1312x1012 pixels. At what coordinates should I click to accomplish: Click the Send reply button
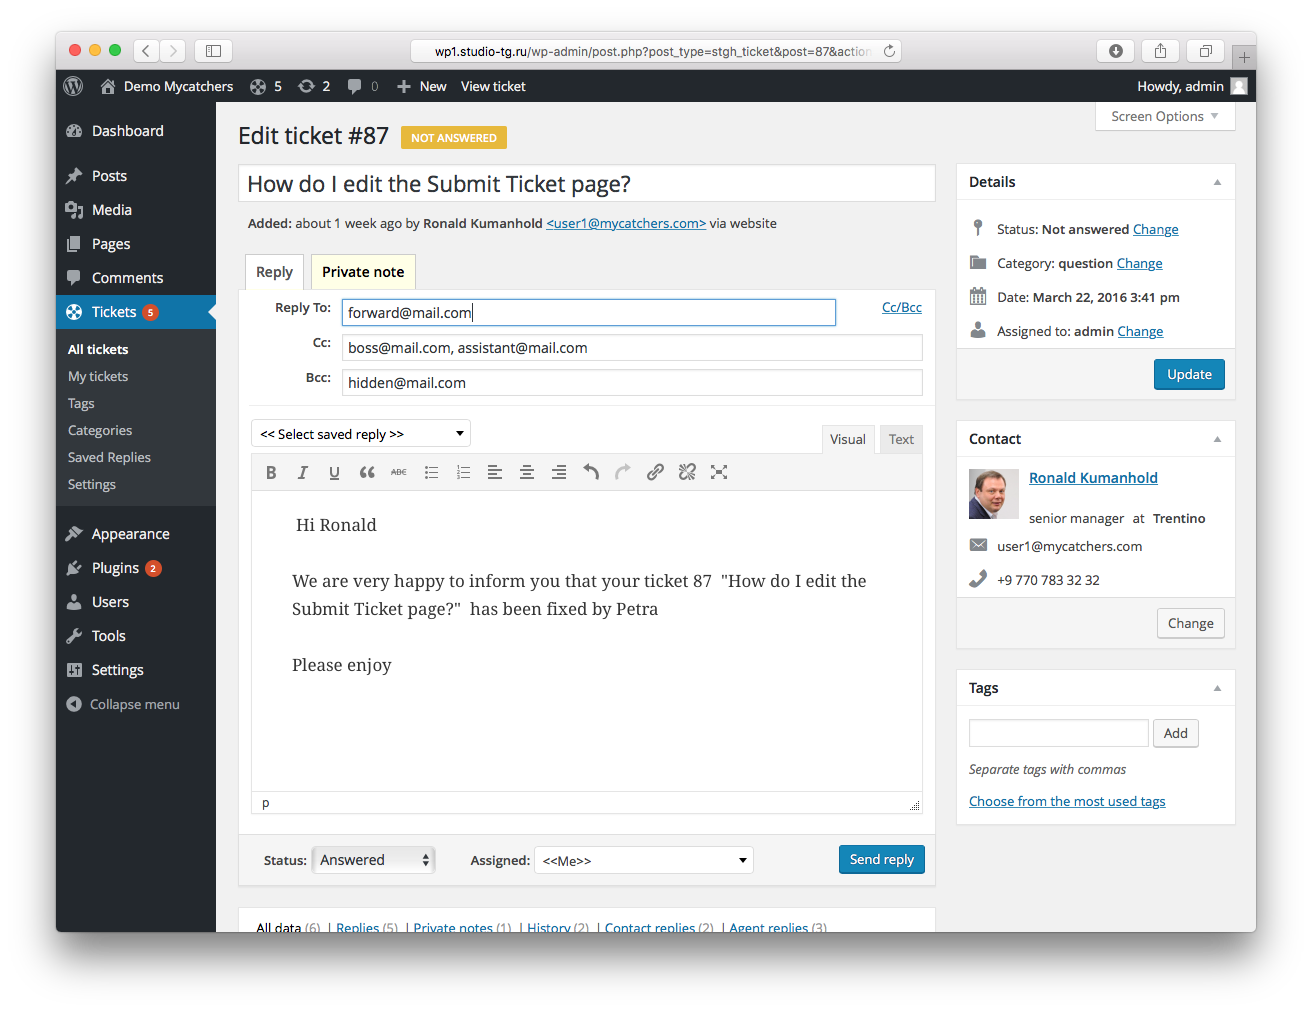tap(881, 860)
